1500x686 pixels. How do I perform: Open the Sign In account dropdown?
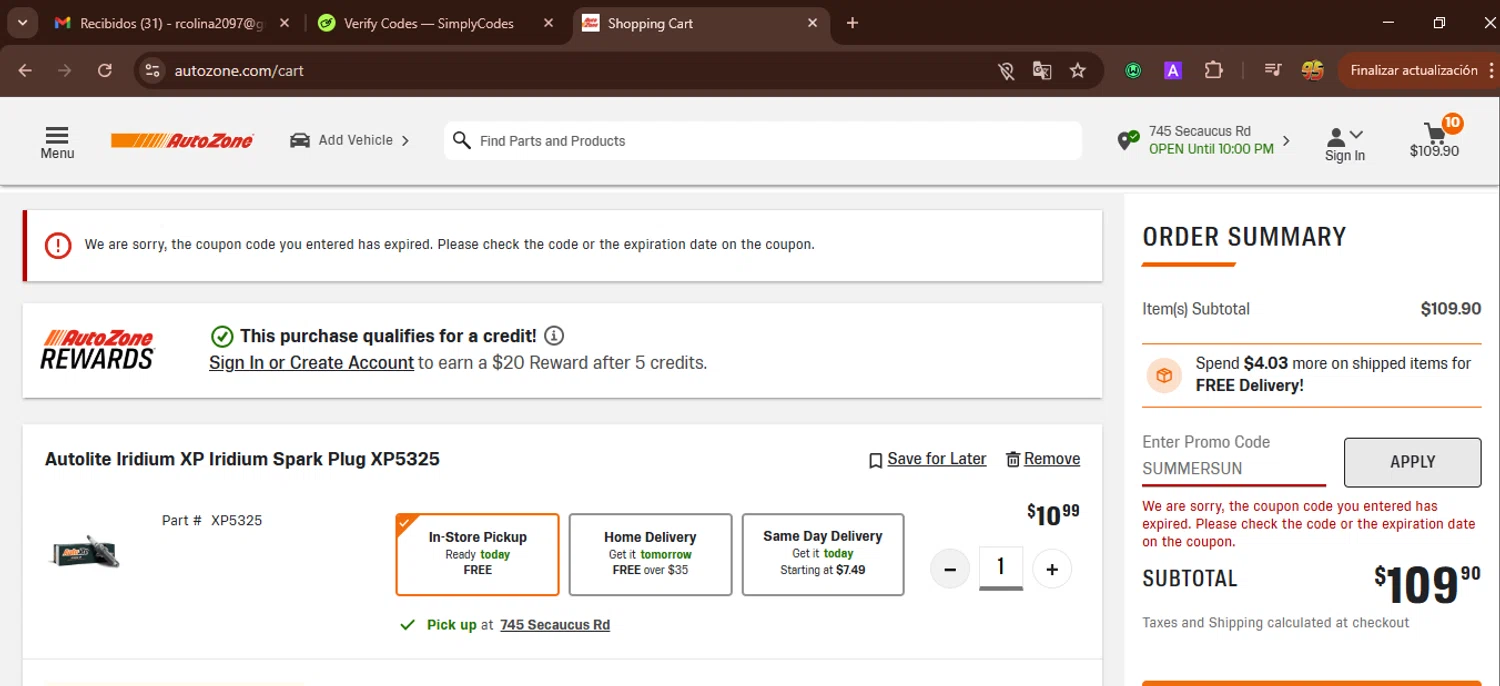pyautogui.click(x=1345, y=144)
